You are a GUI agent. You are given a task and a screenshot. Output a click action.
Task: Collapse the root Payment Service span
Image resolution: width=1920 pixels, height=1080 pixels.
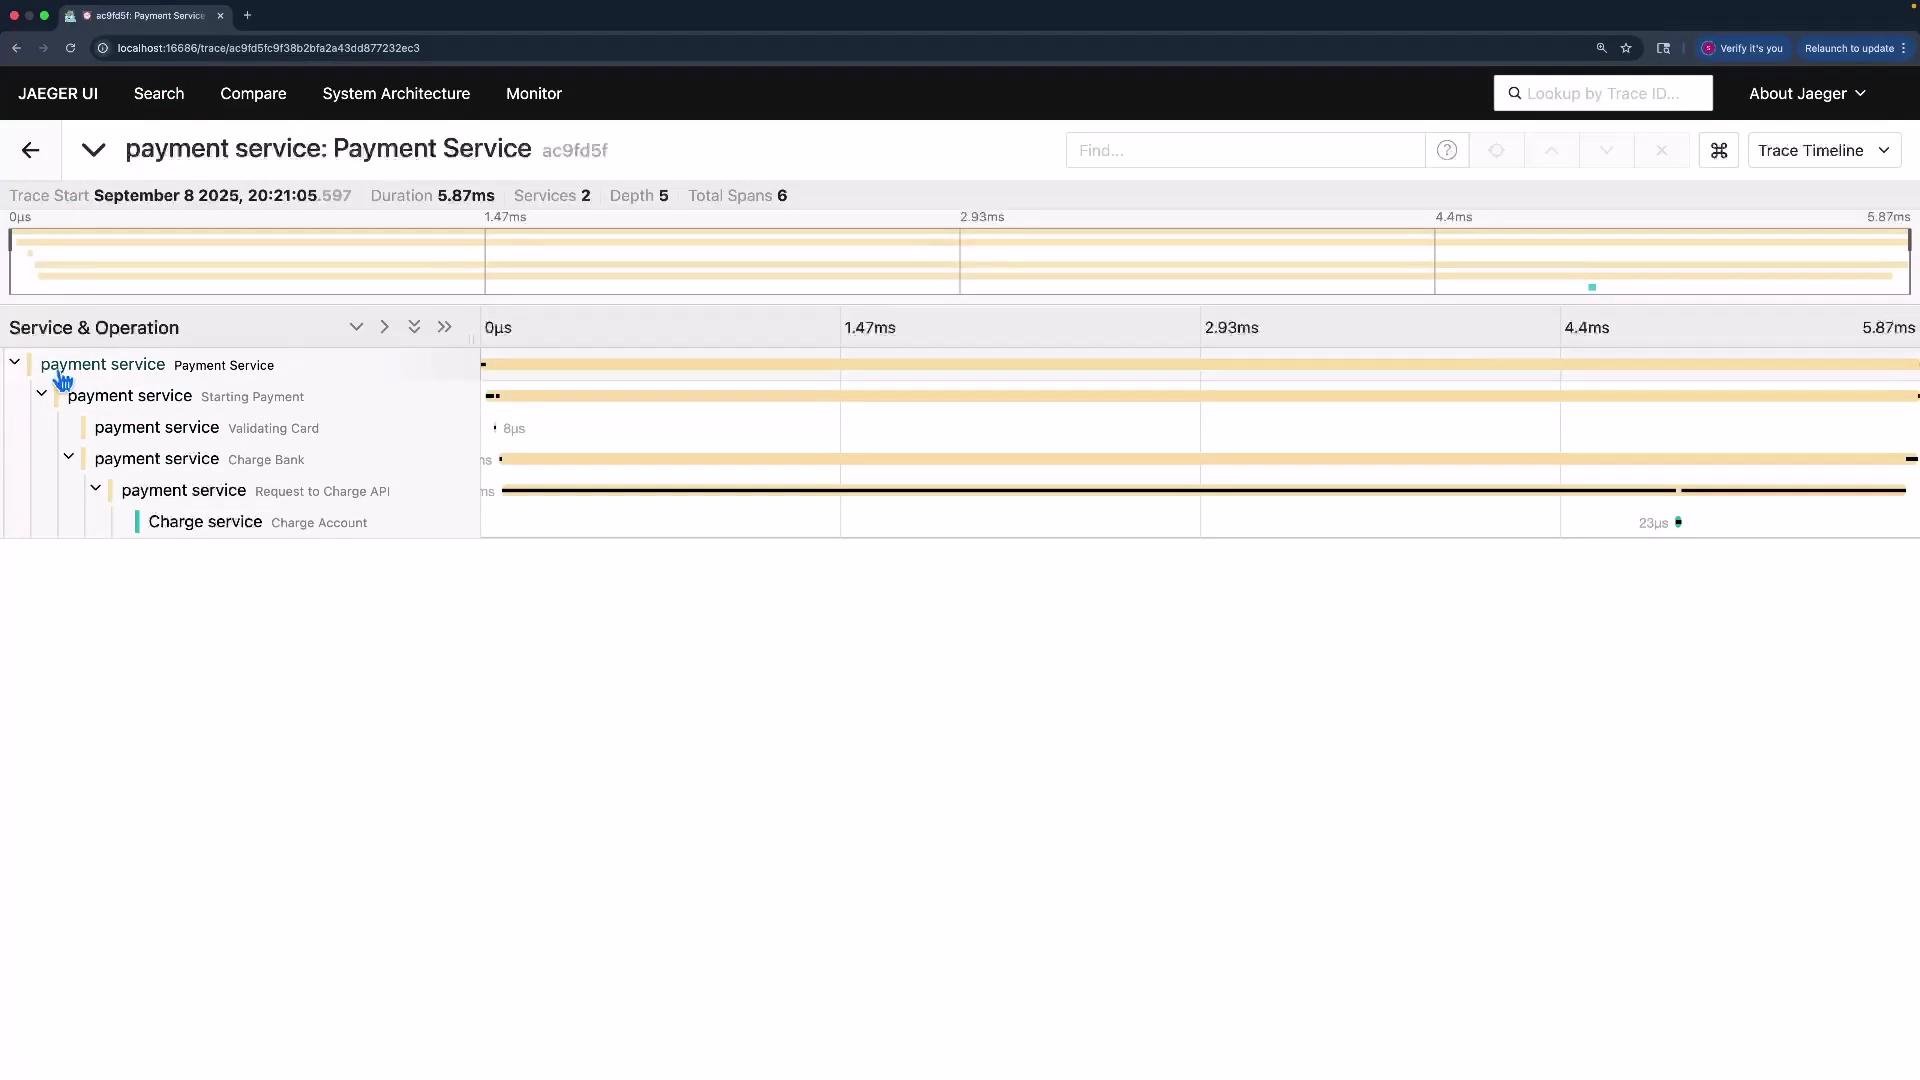point(15,362)
